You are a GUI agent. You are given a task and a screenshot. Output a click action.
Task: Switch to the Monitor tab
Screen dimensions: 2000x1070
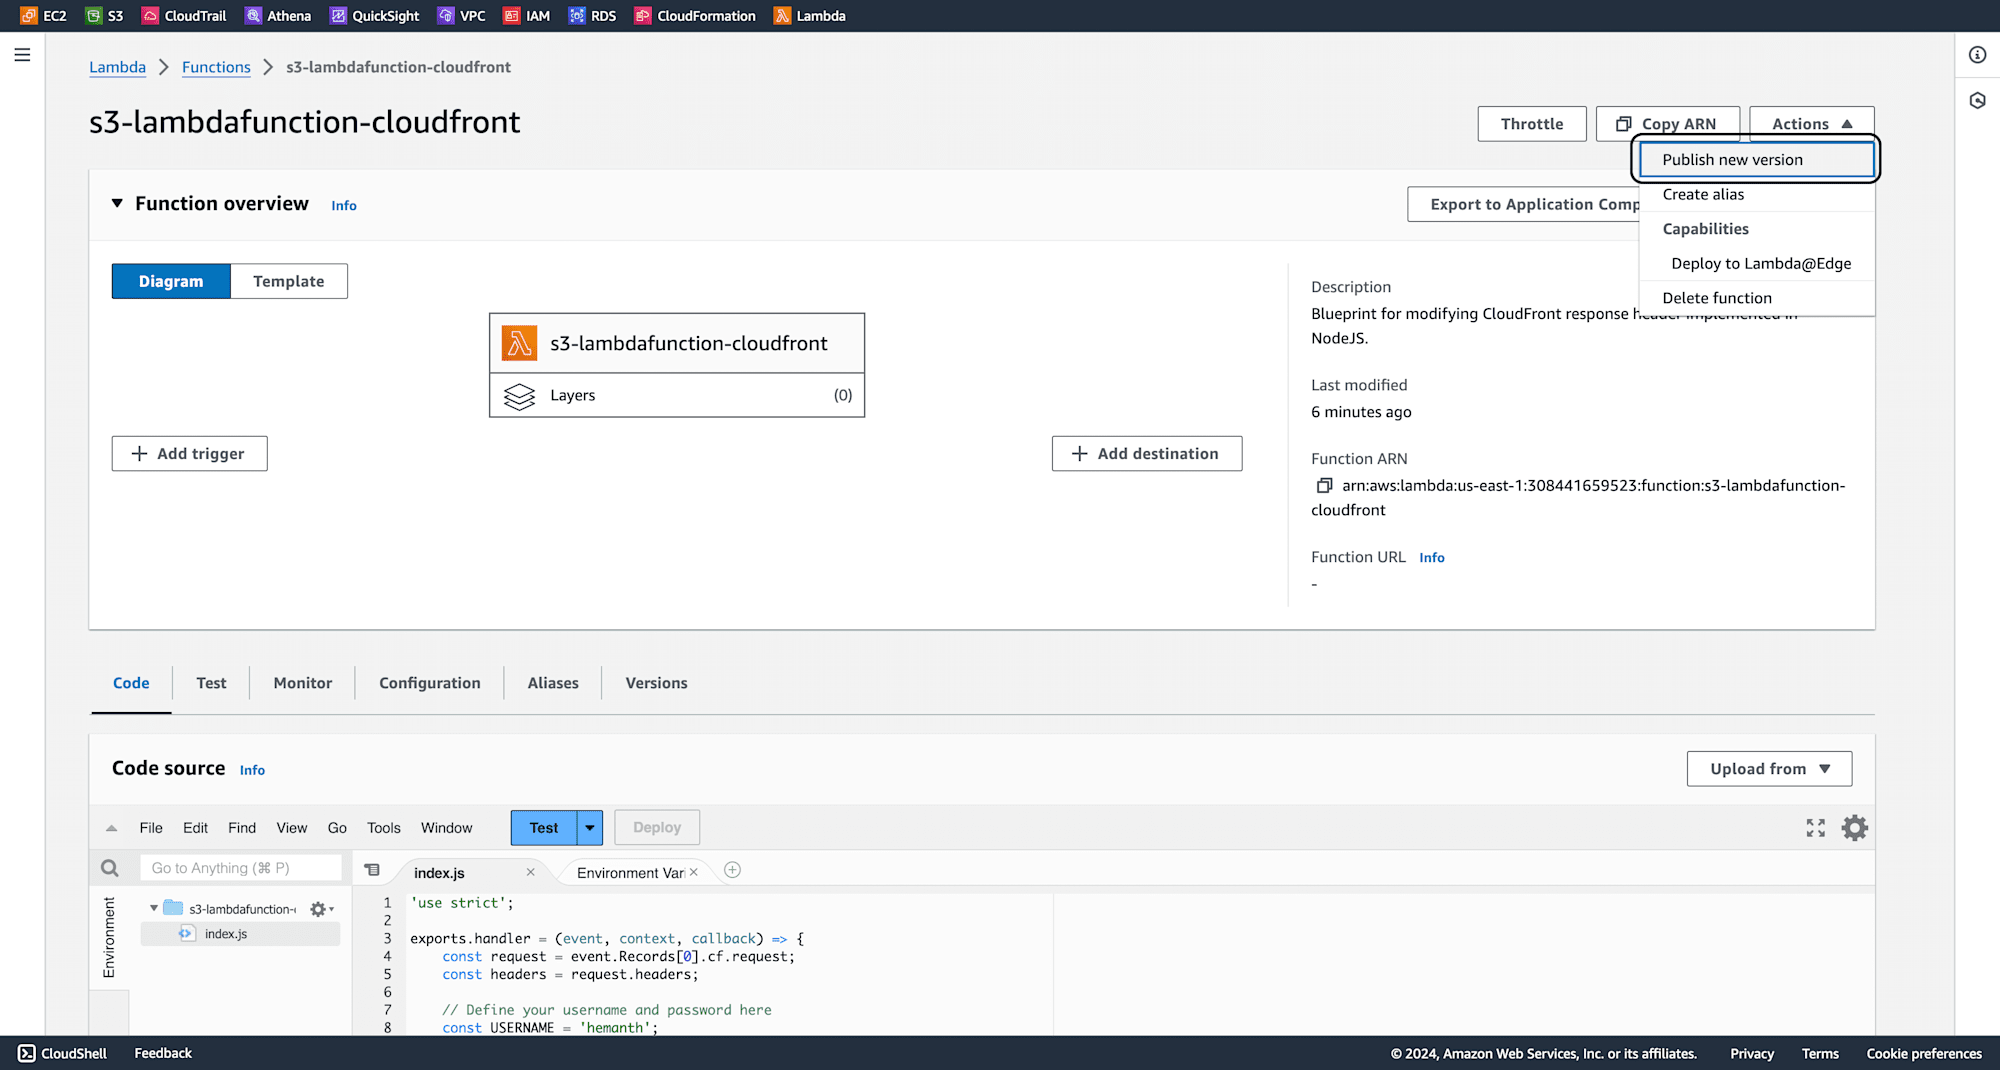pyautogui.click(x=303, y=683)
